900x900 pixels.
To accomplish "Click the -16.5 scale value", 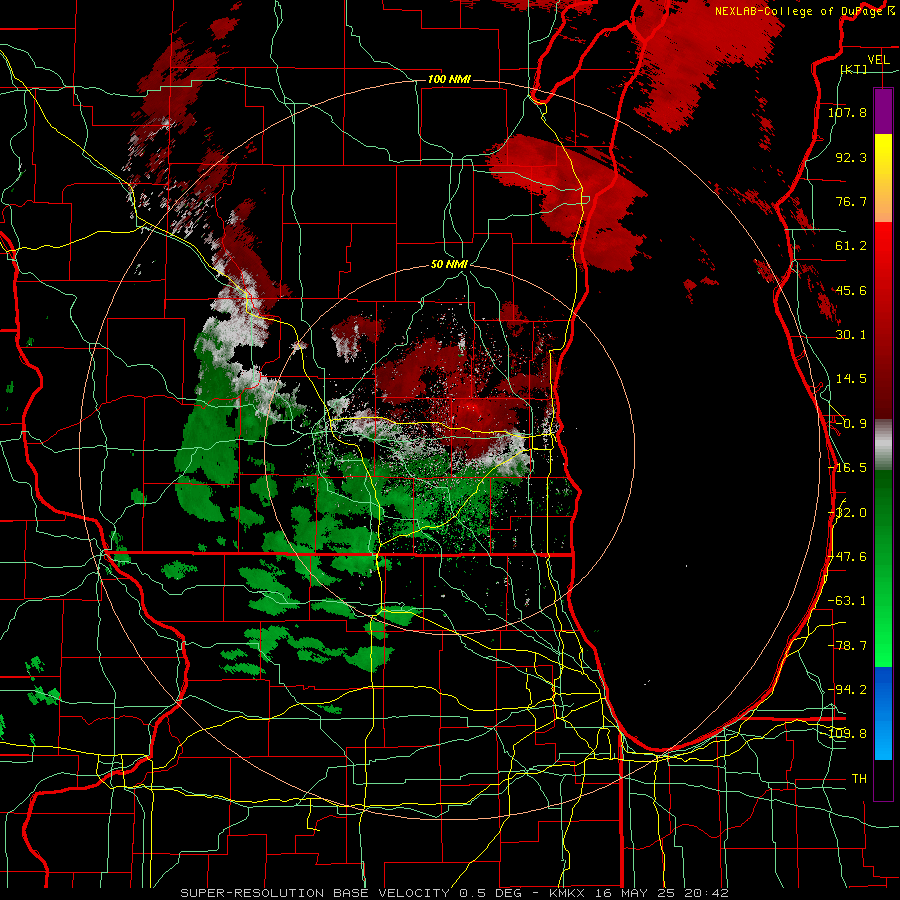I will [x=847, y=468].
